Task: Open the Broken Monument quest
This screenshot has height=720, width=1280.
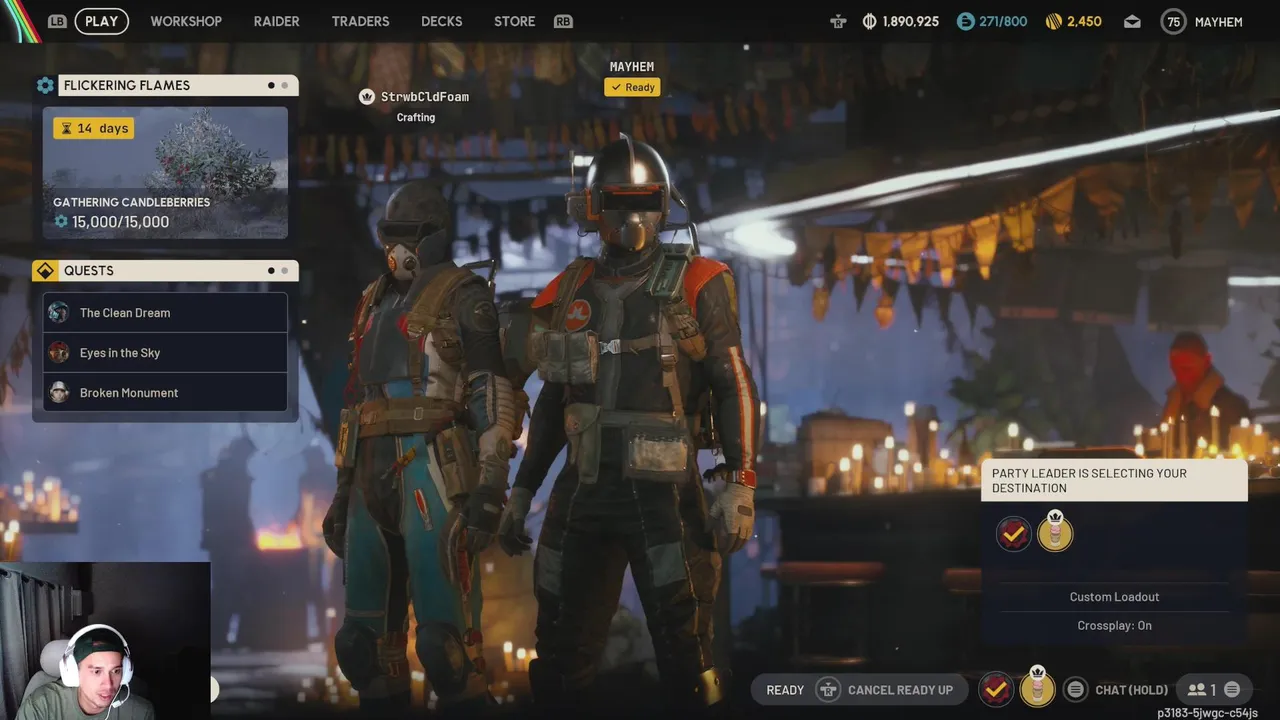Action: 165,392
